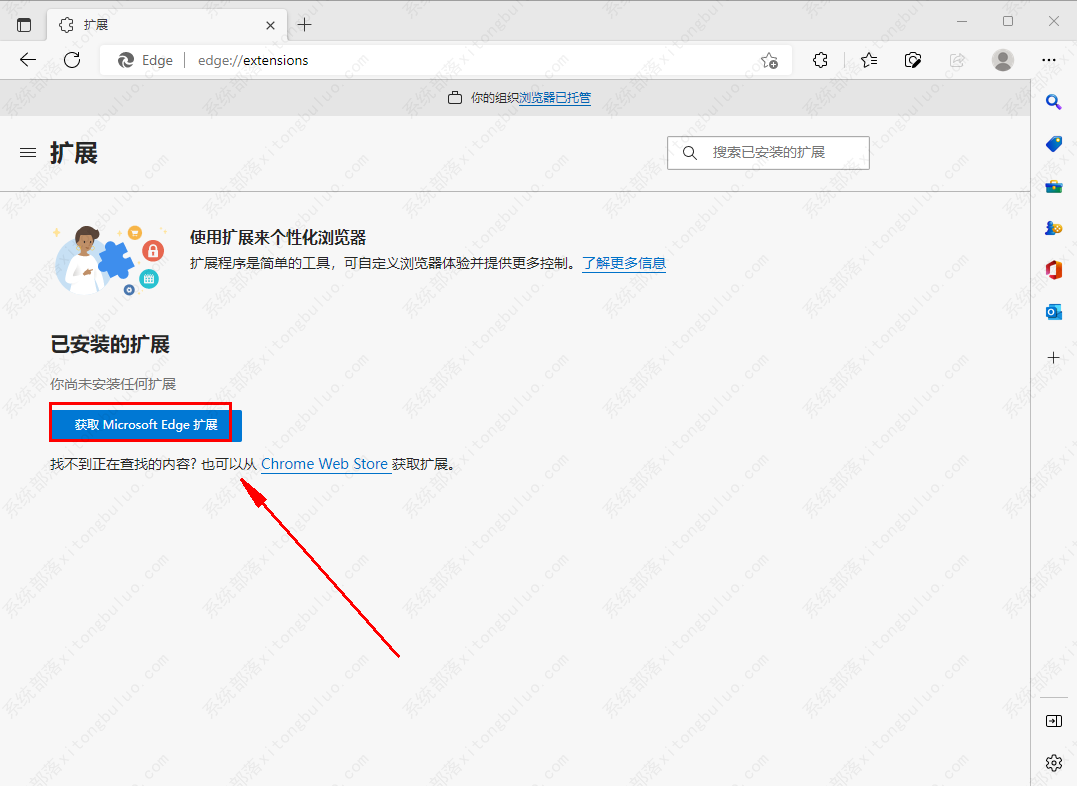Viewport: 1077px width, 786px height.
Task: Open the Share icon in toolbar
Action: pyautogui.click(x=956, y=60)
